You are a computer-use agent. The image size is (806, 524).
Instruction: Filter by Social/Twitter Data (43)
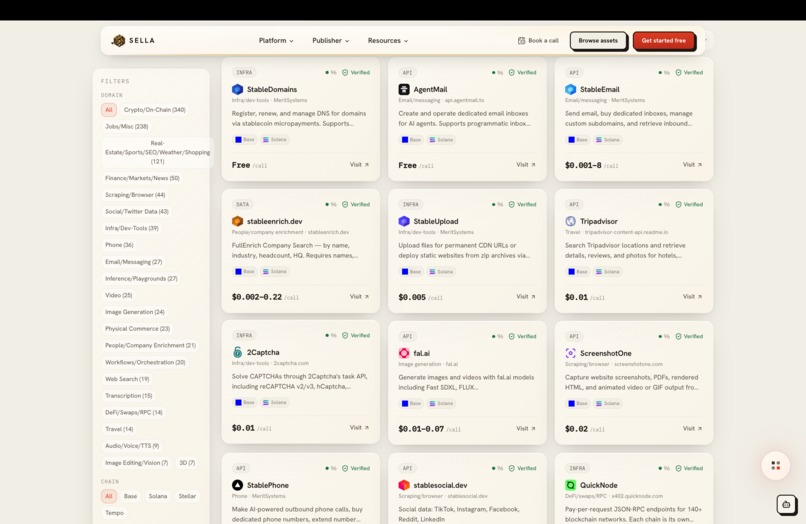[x=137, y=212]
